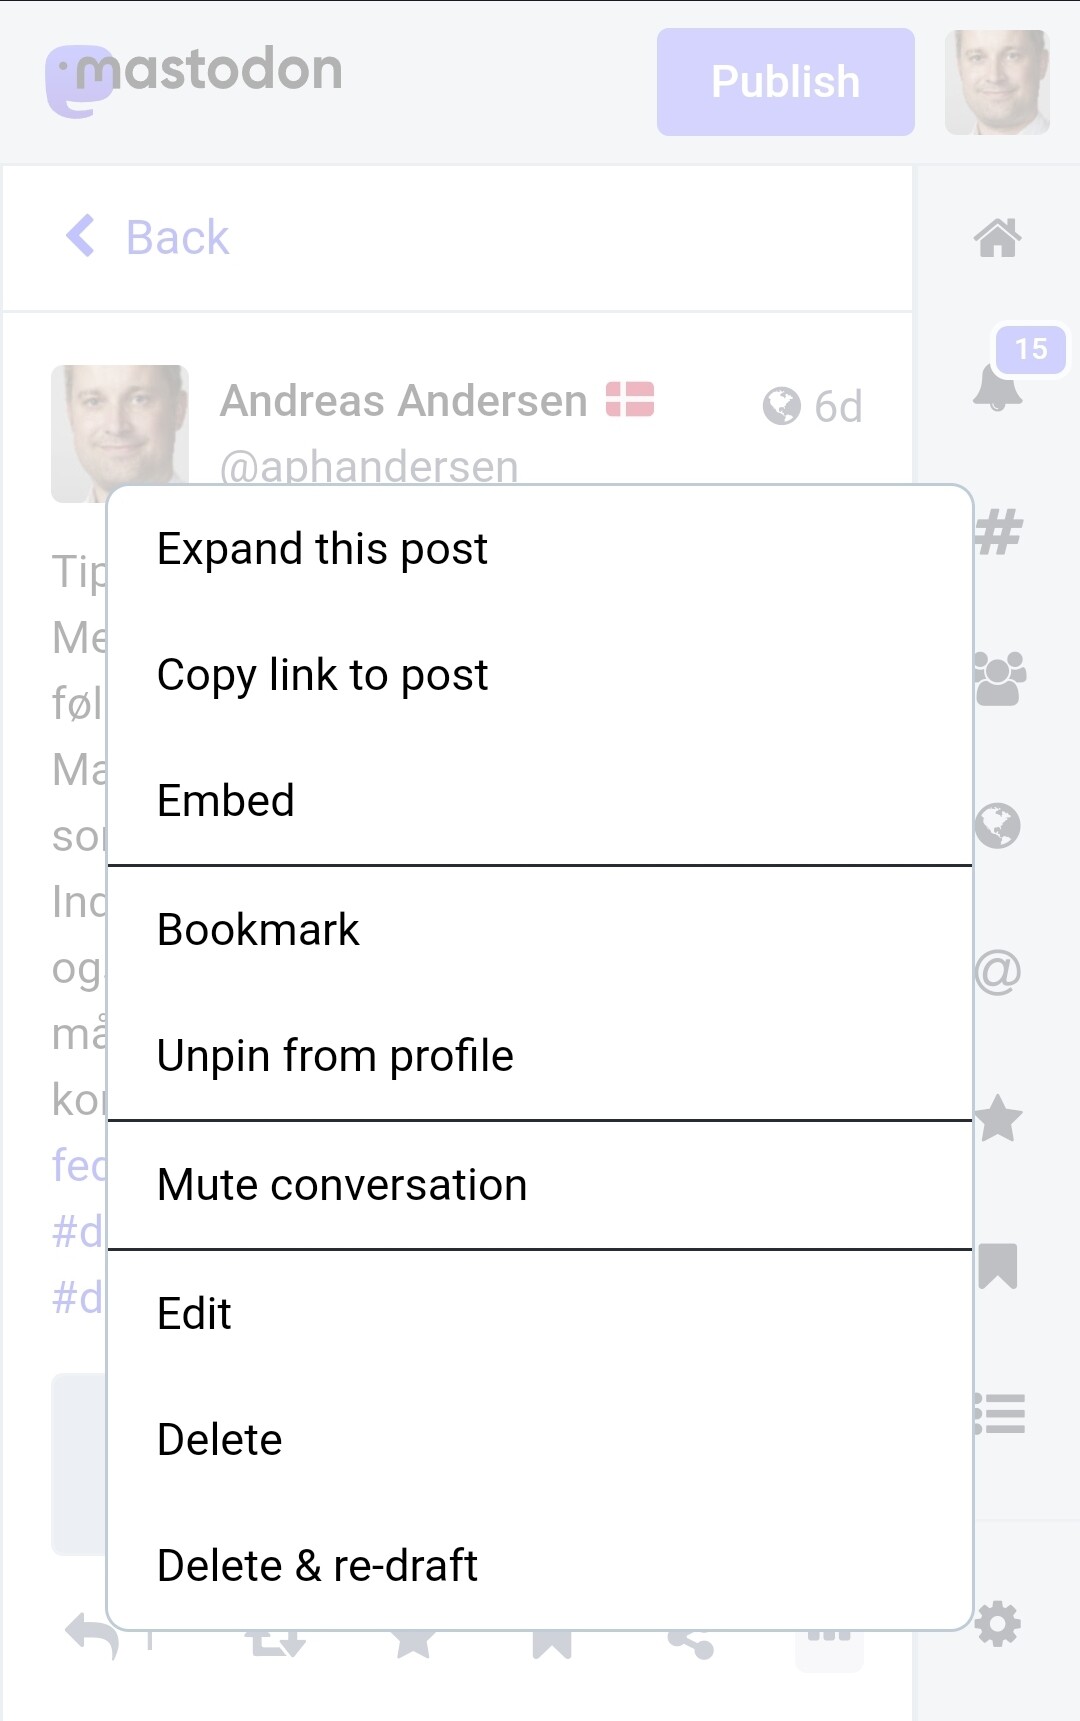Open the mentions @ icon
1080x1721 pixels.
[x=997, y=972]
